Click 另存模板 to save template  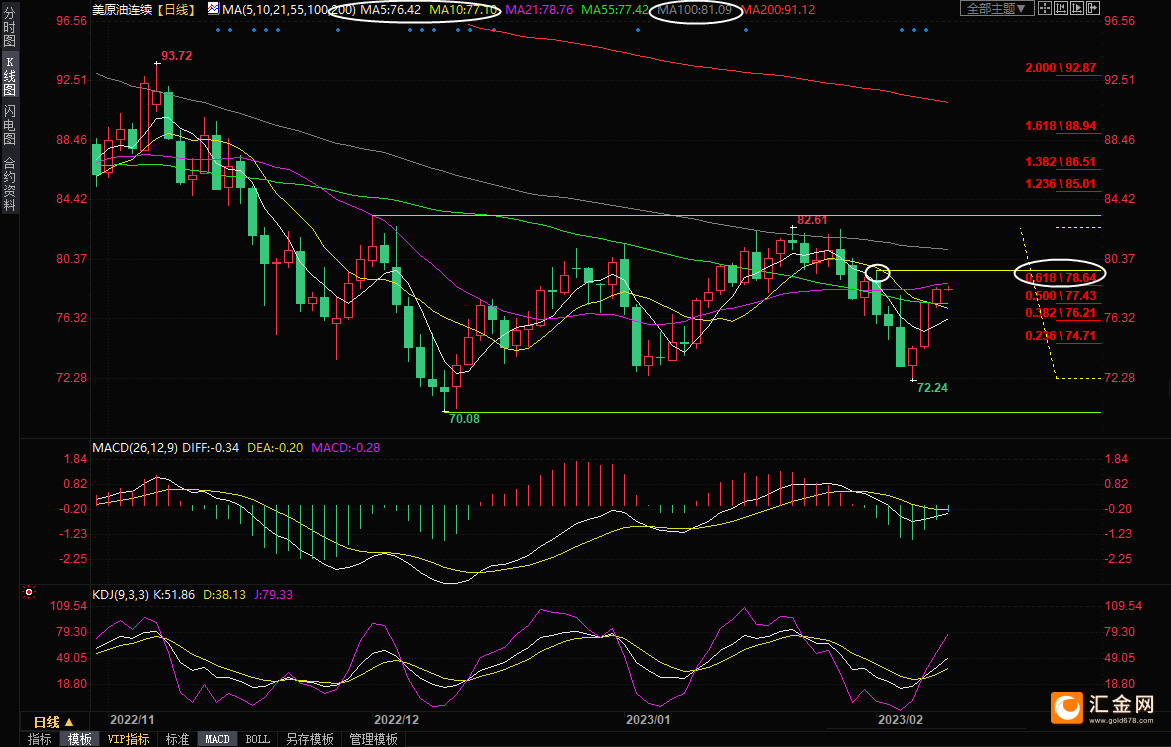pyautogui.click(x=309, y=739)
